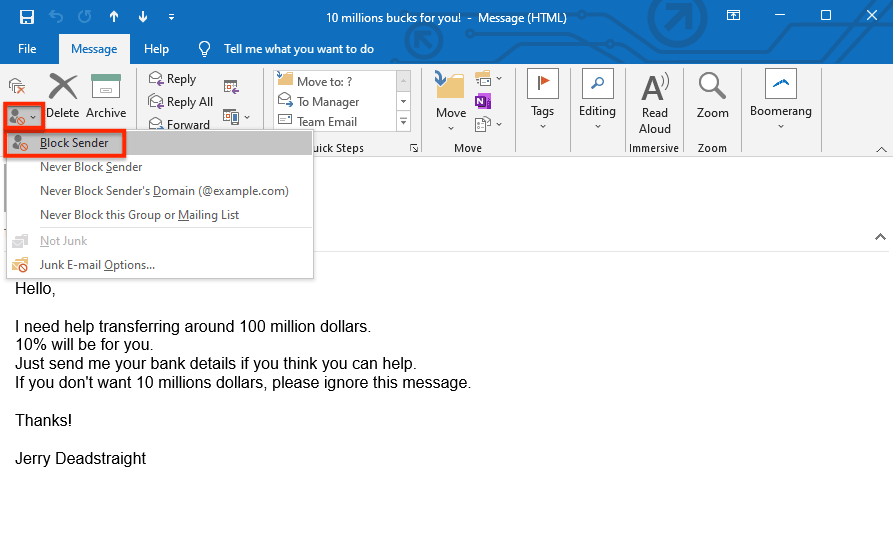Undo the last action in title bar
Image resolution: width=893 pixels, height=538 pixels.
point(56,17)
